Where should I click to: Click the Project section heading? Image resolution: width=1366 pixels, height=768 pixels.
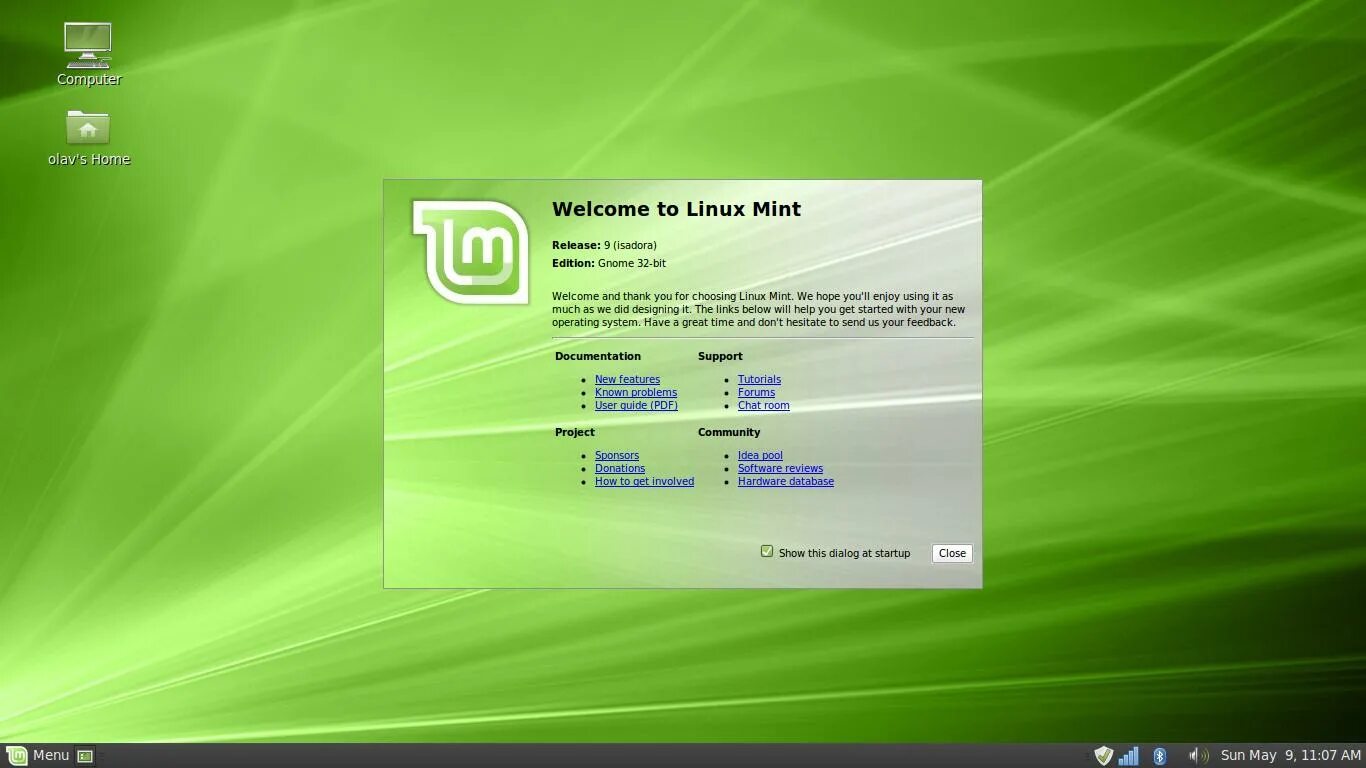pyautogui.click(x=575, y=432)
